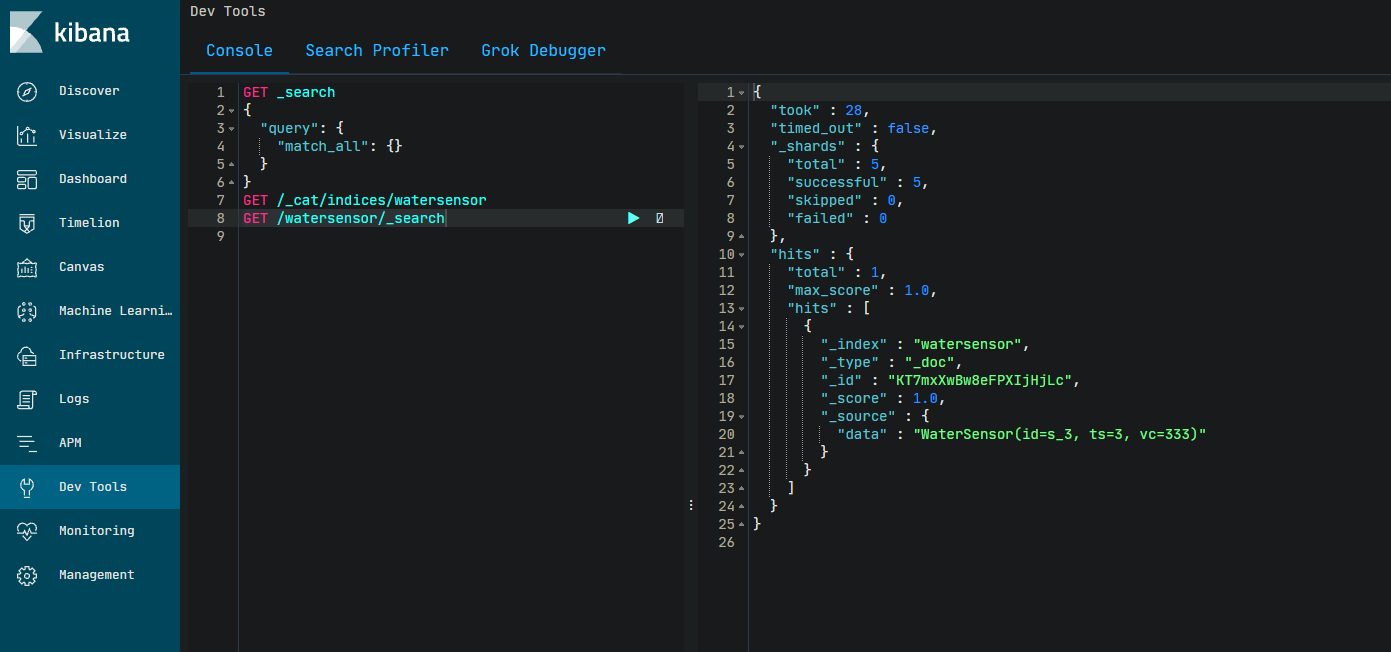Click Infrastructure label in sidebar
Screen dimensions: 1391x652
[x=112, y=355]
